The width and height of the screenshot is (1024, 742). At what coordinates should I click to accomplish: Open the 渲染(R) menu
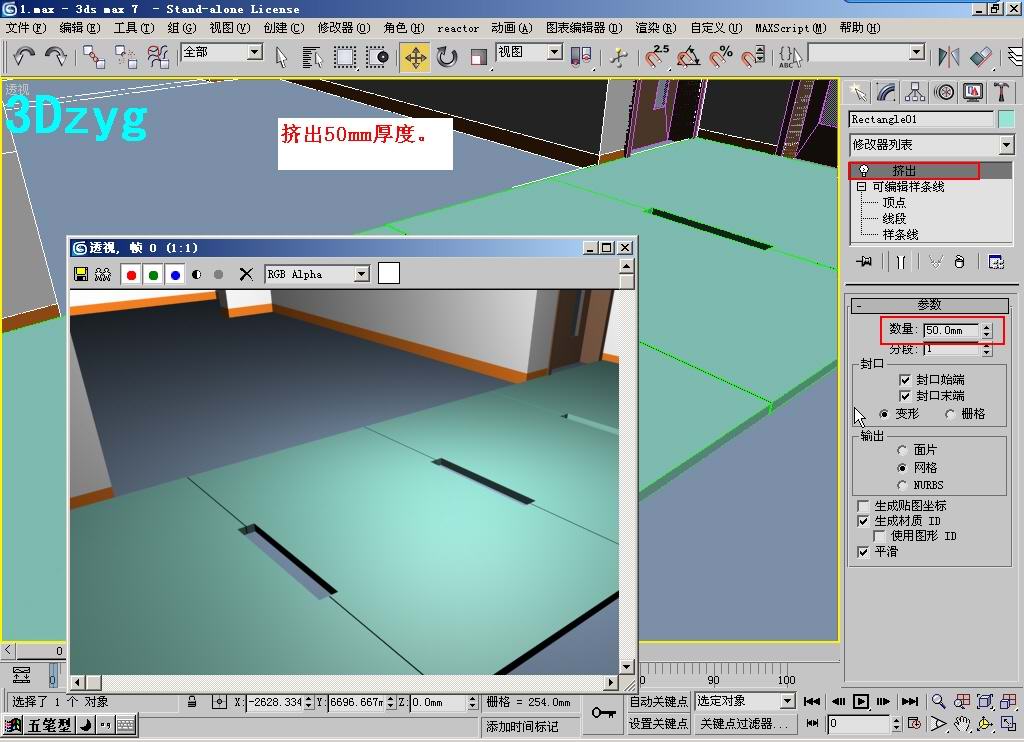[x=656, y=27]
